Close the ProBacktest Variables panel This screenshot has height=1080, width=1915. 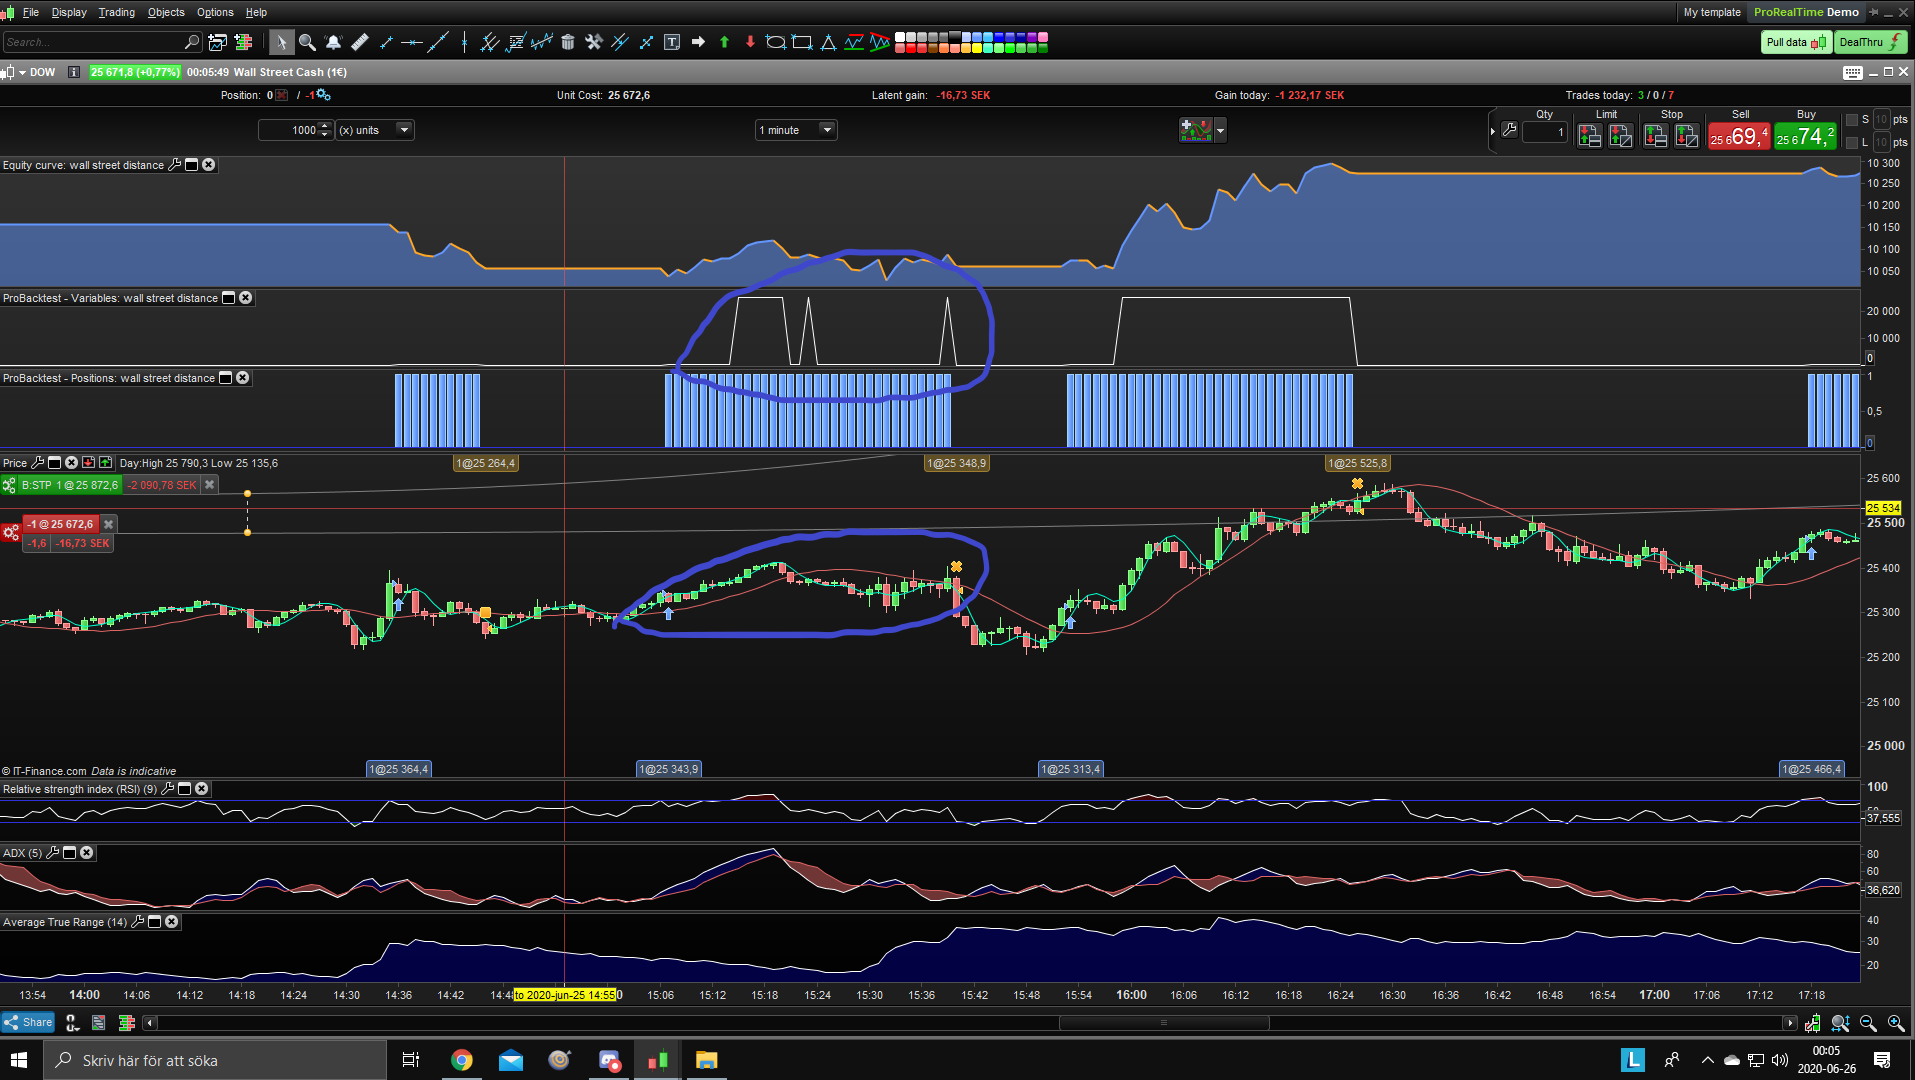(246, 298)
